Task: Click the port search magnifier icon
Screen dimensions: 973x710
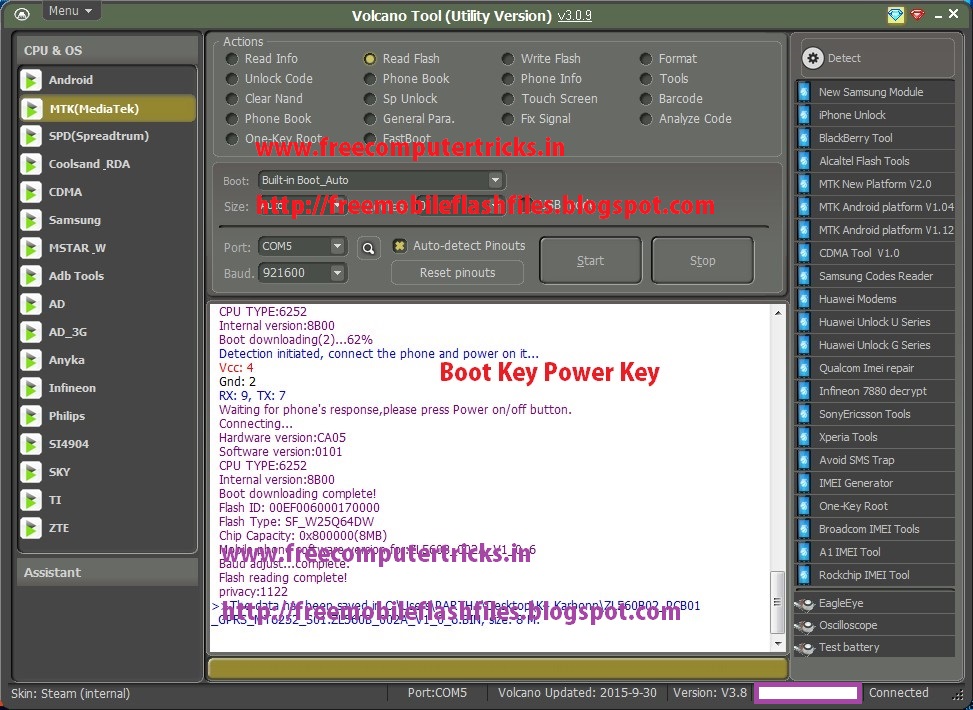Action: (369, 248)
